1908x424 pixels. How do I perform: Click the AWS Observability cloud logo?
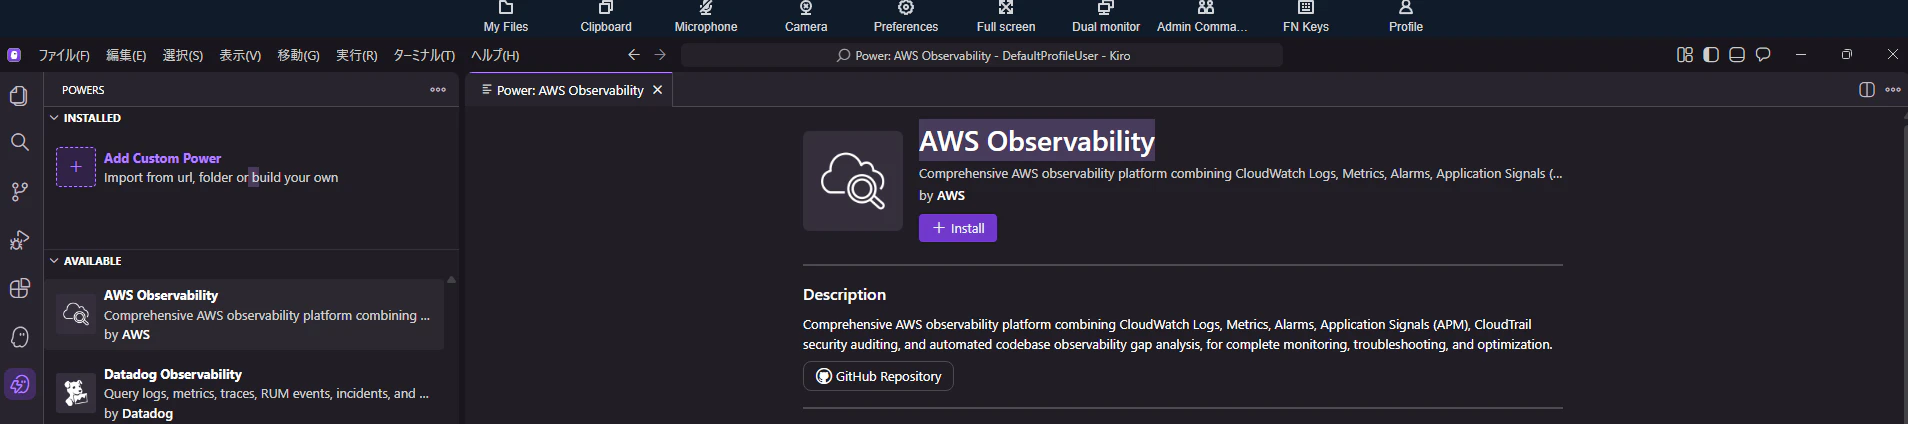pos(853,181)
